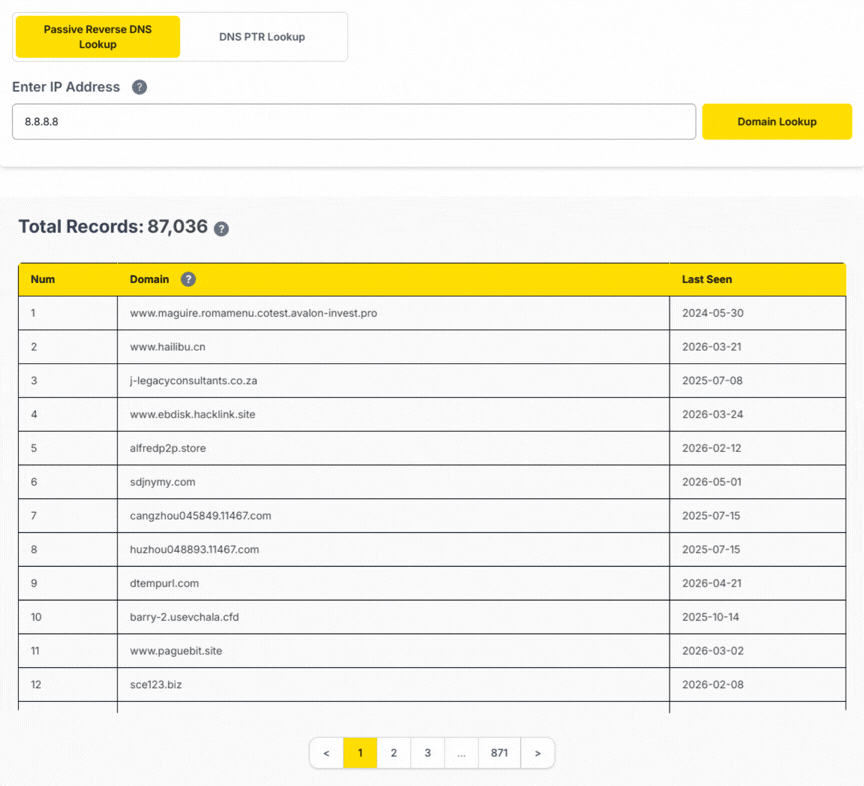Select domain dtempurl.com
Viewport: 864px width, 786px height.
click(164, 583)
